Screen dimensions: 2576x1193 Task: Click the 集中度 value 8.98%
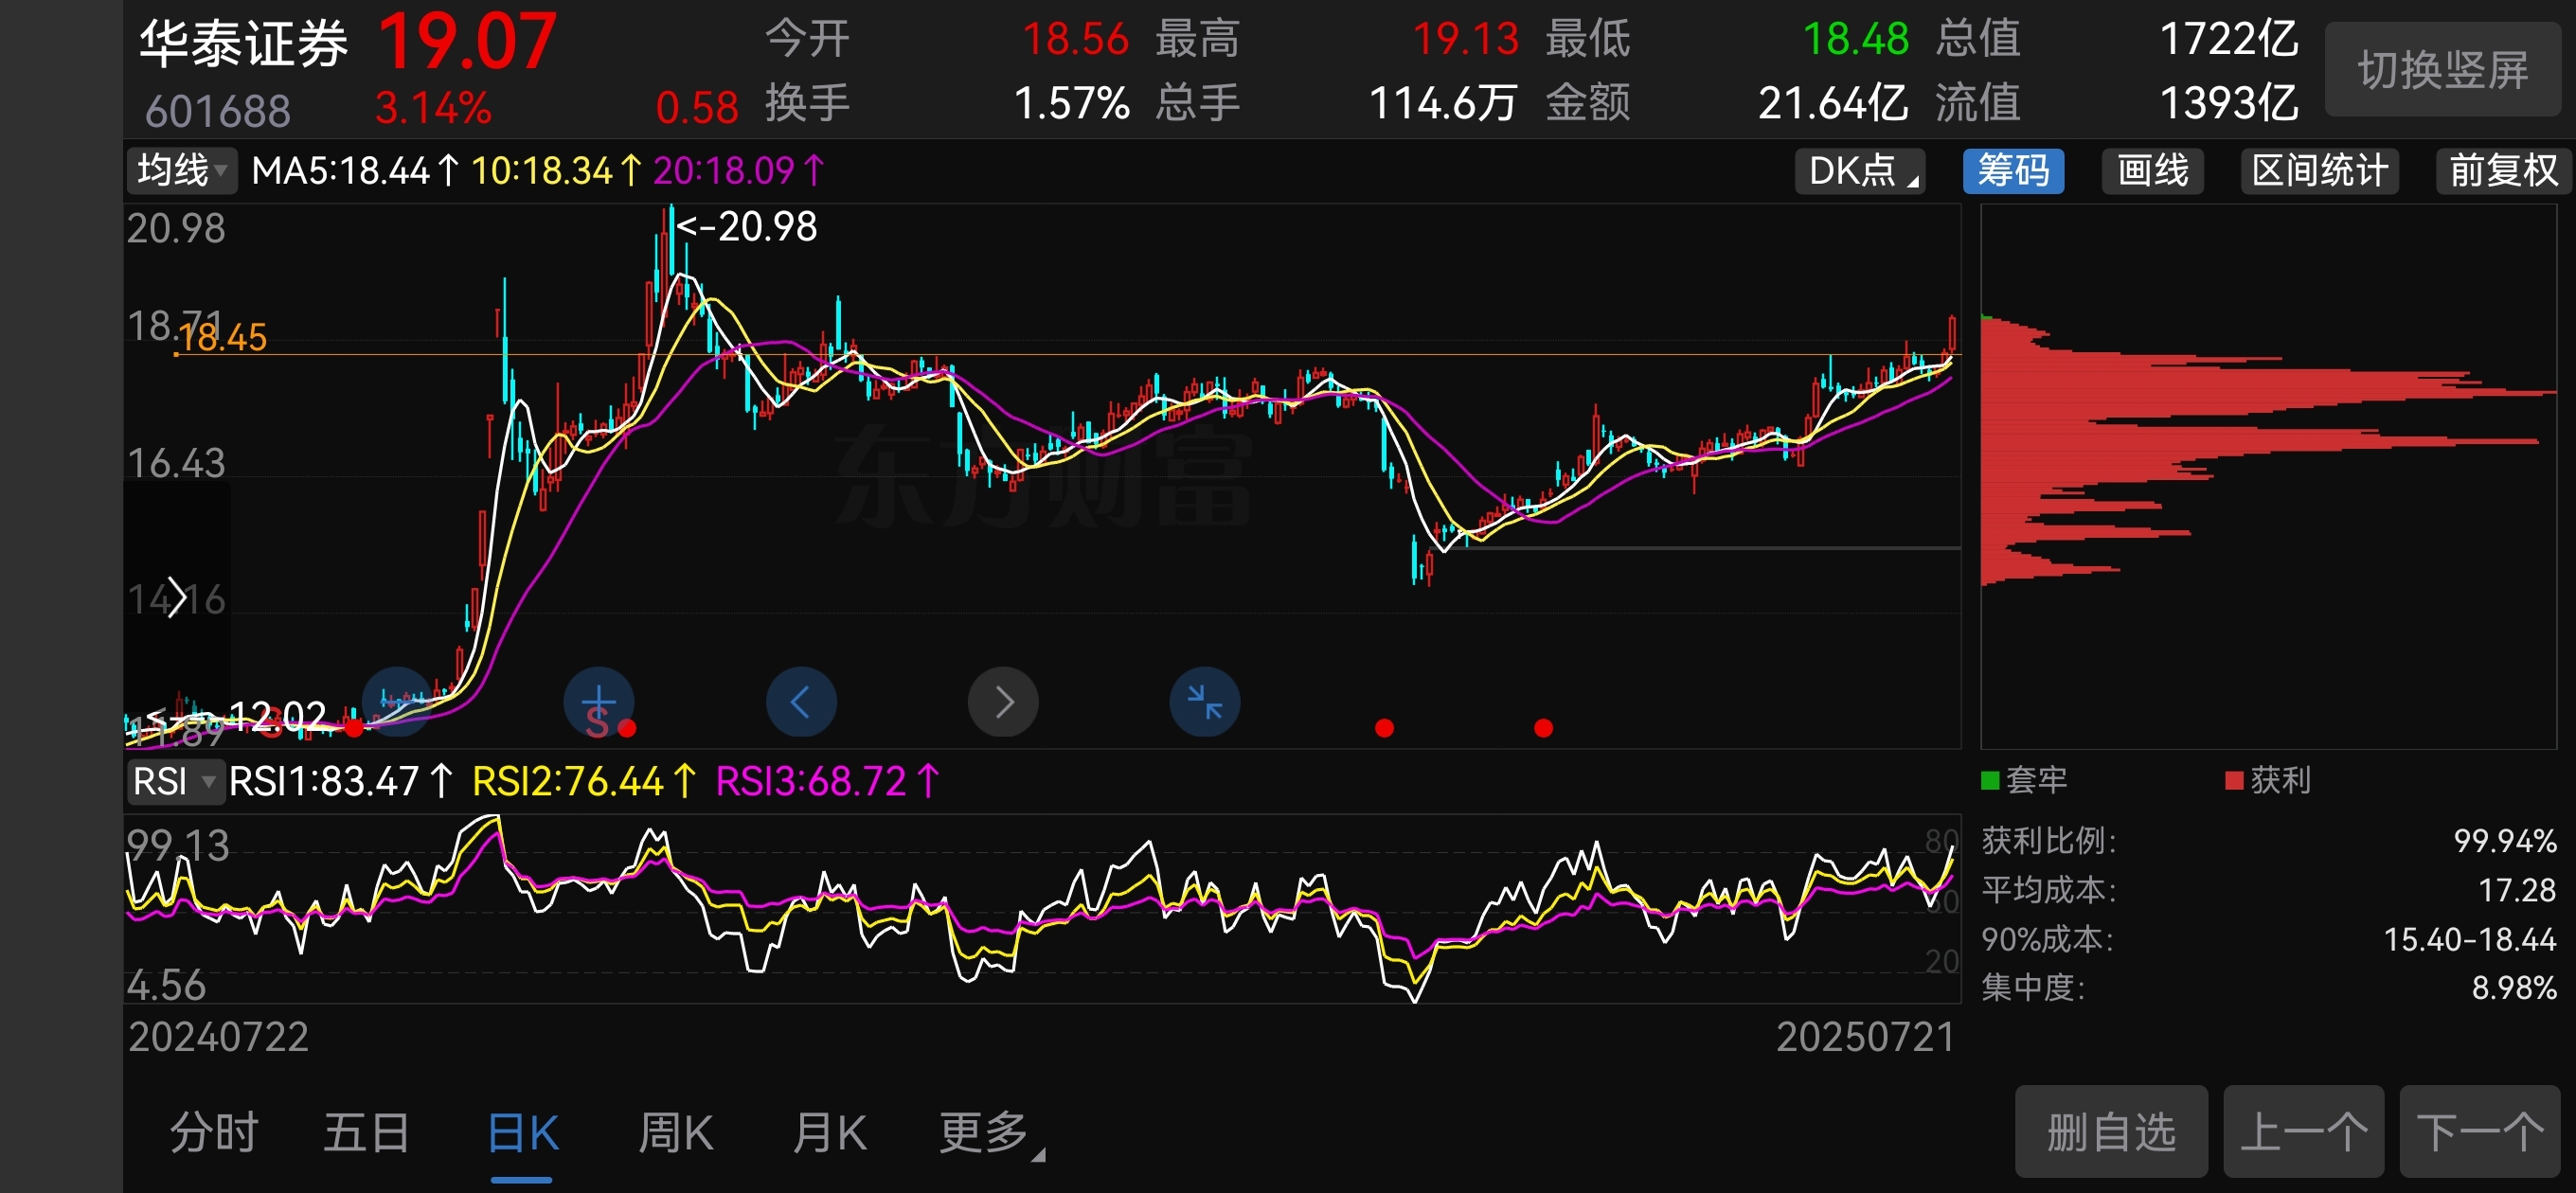(2513, 988)
